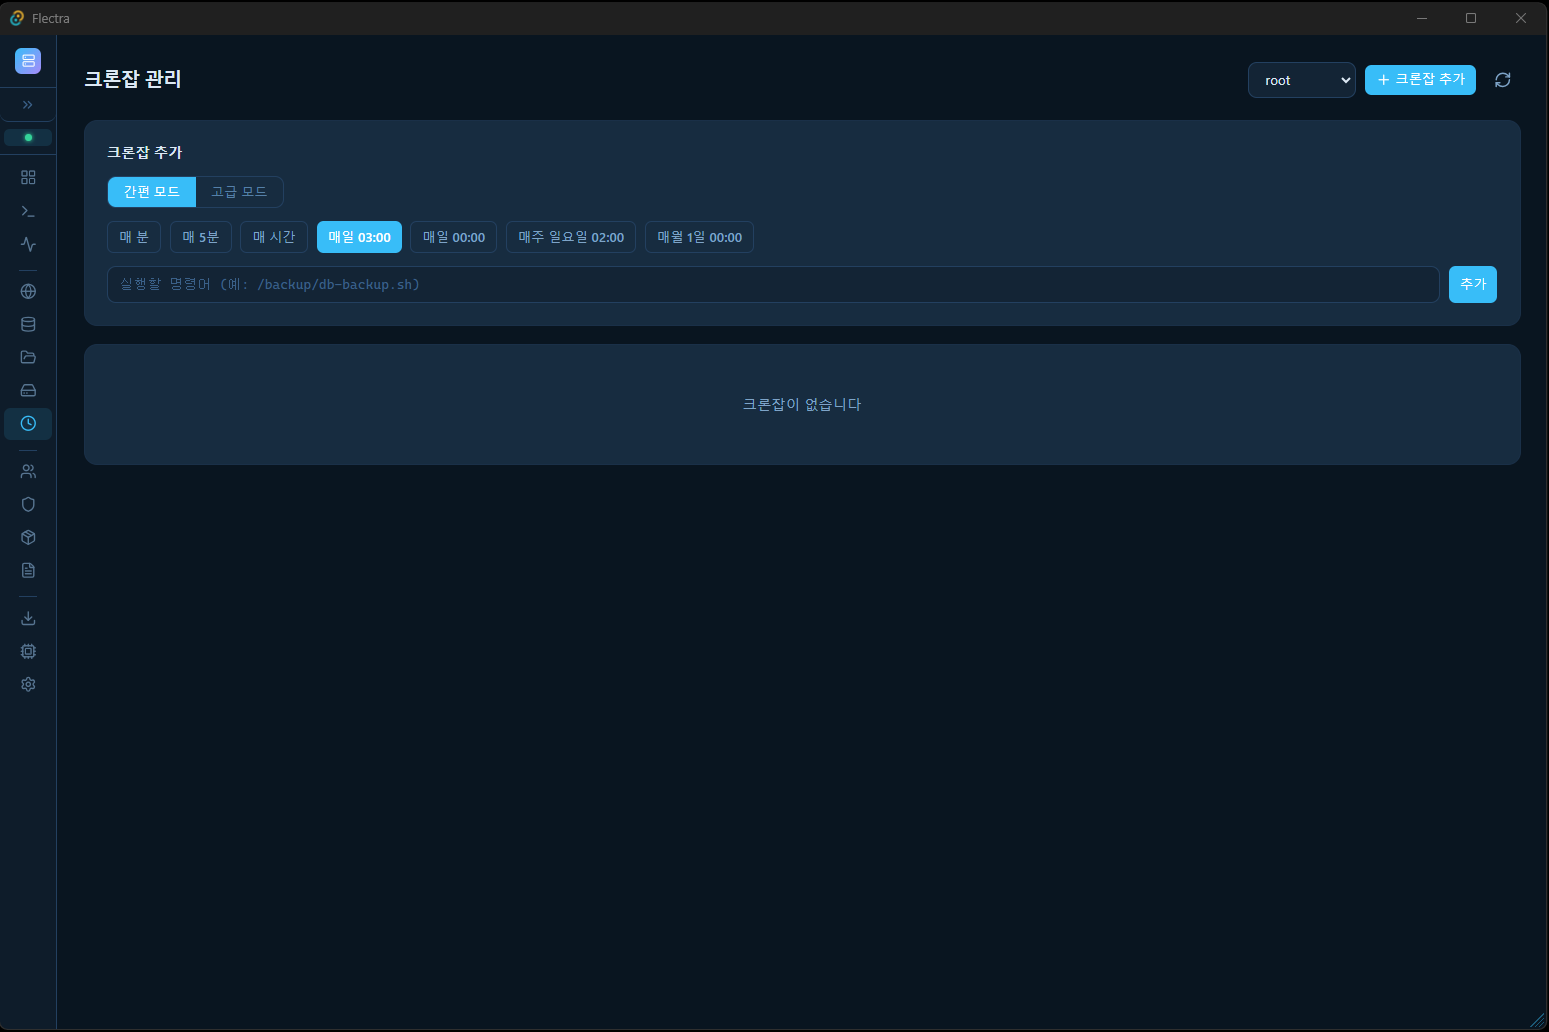This screenshot has width=1549, height=1032.
Task: Click the users icon in sidebar
Action: coord(28,471)
